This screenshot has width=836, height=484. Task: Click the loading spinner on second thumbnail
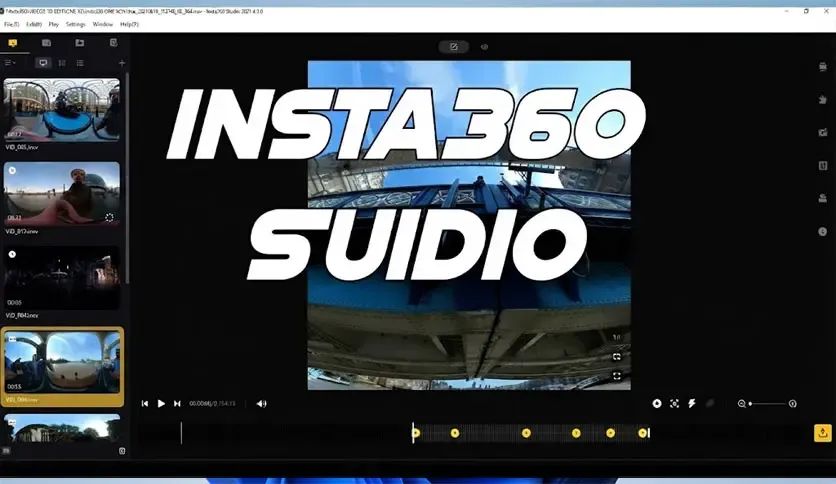[x=109, y=217]
